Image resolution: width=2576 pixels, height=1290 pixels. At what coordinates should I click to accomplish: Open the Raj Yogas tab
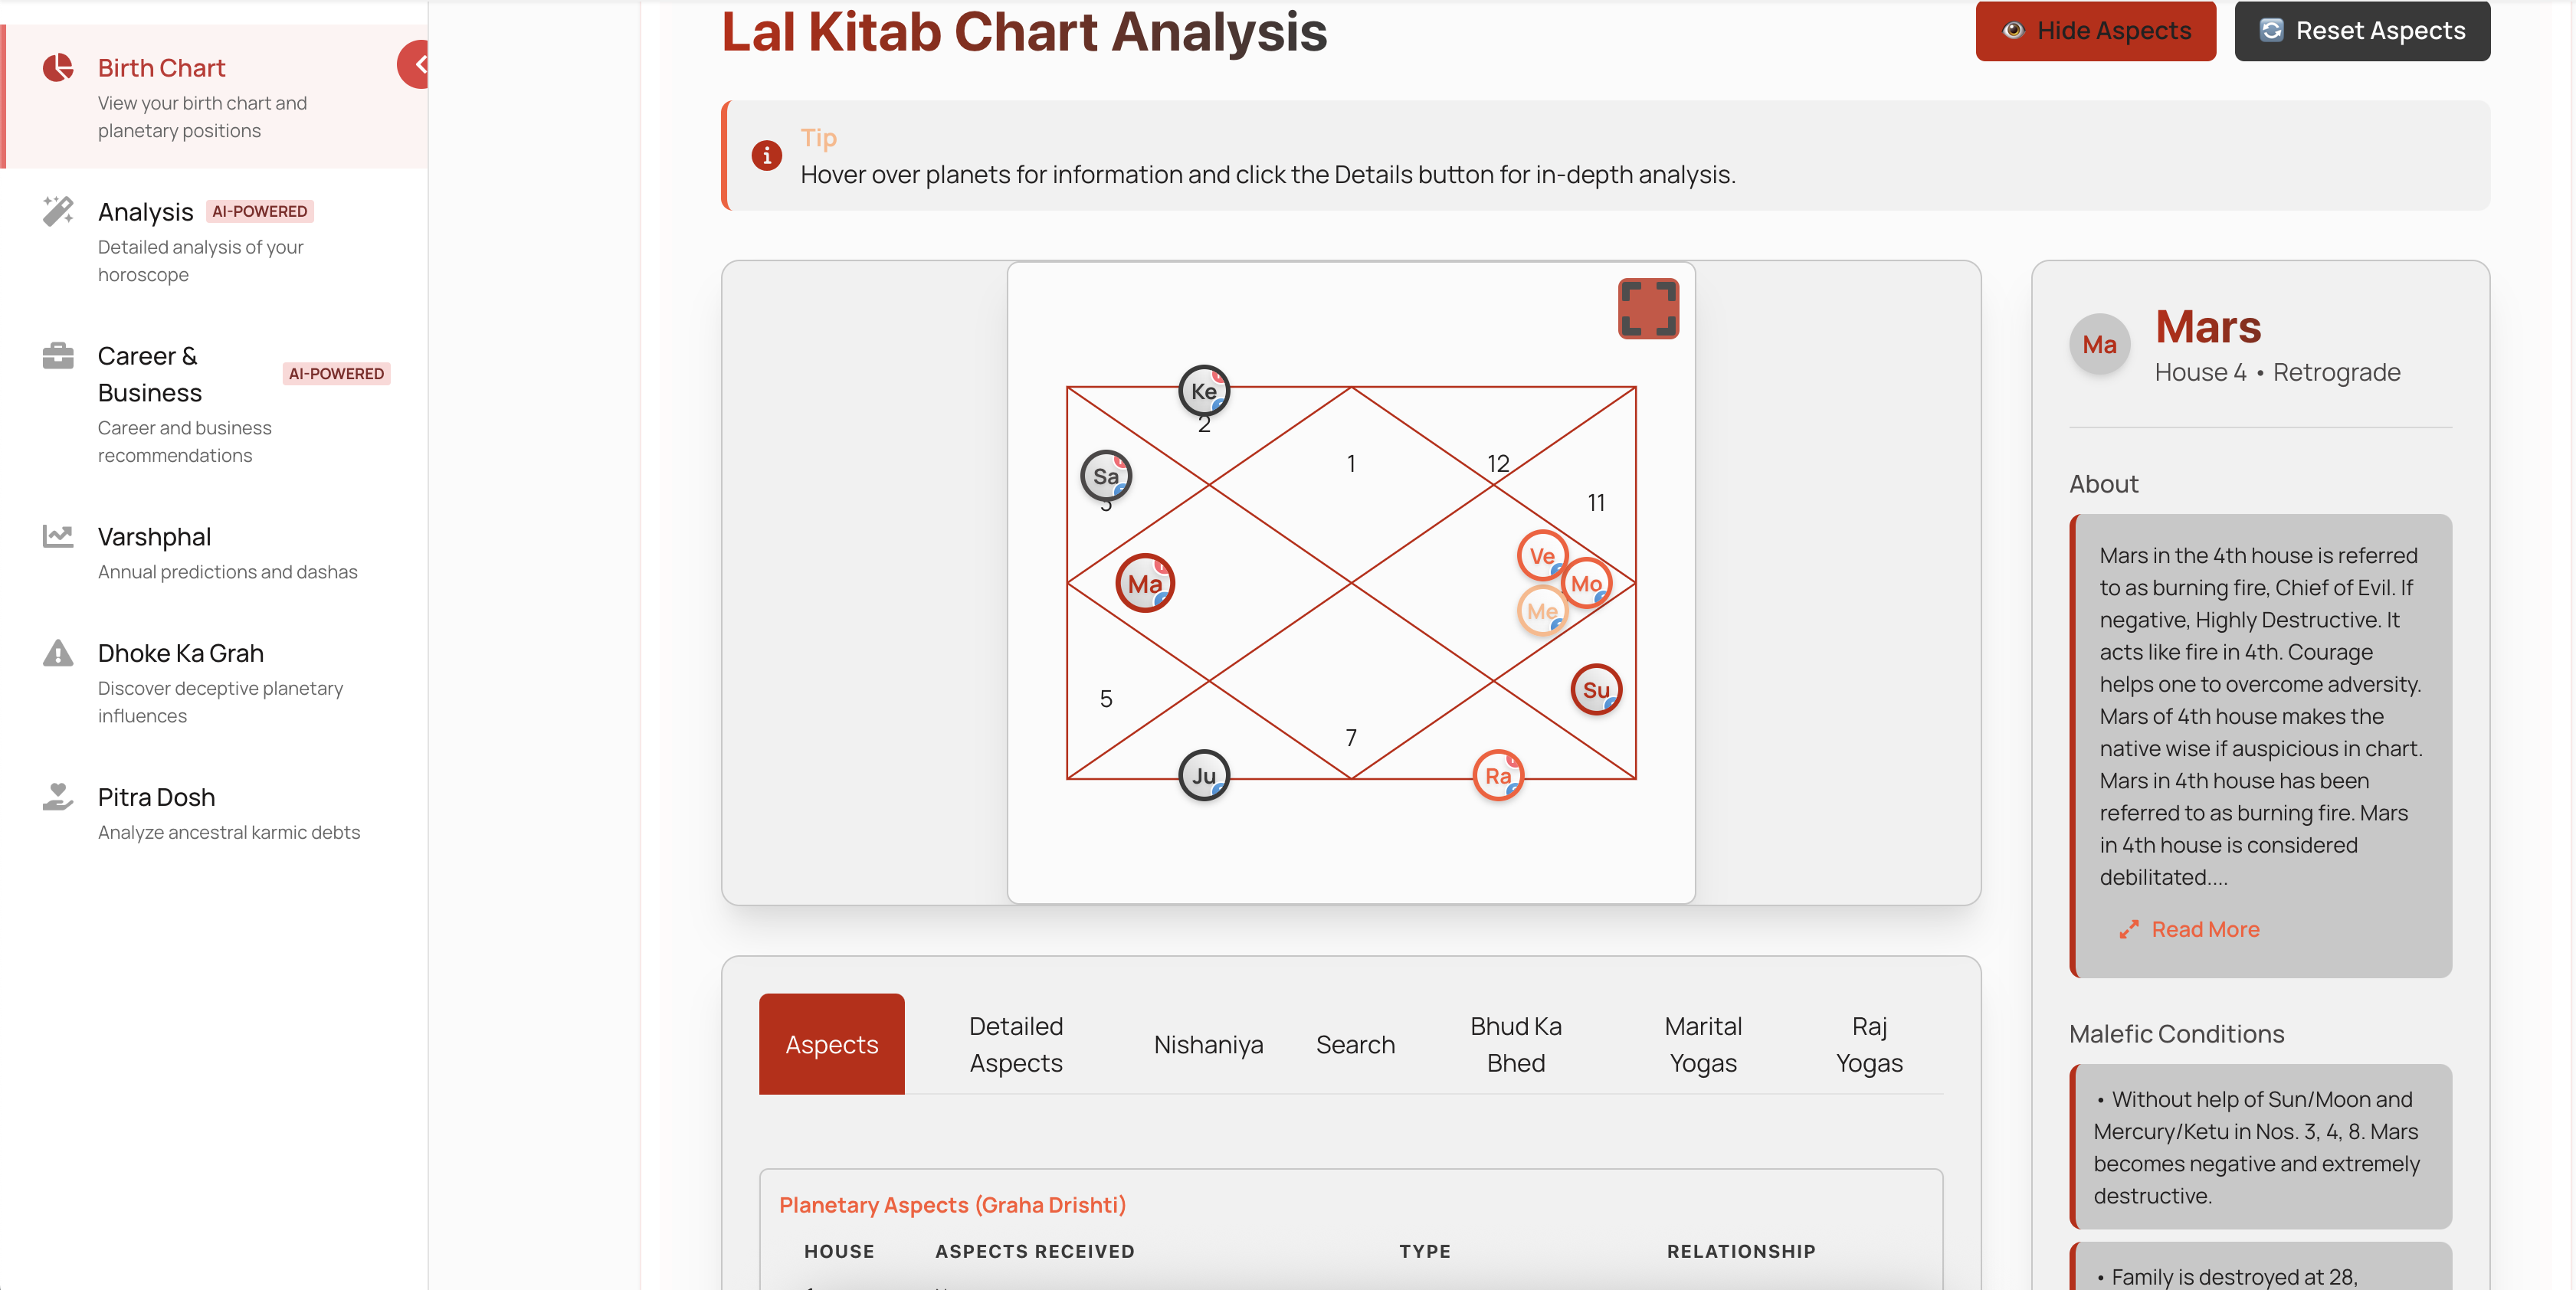tap(1868, 1044)
